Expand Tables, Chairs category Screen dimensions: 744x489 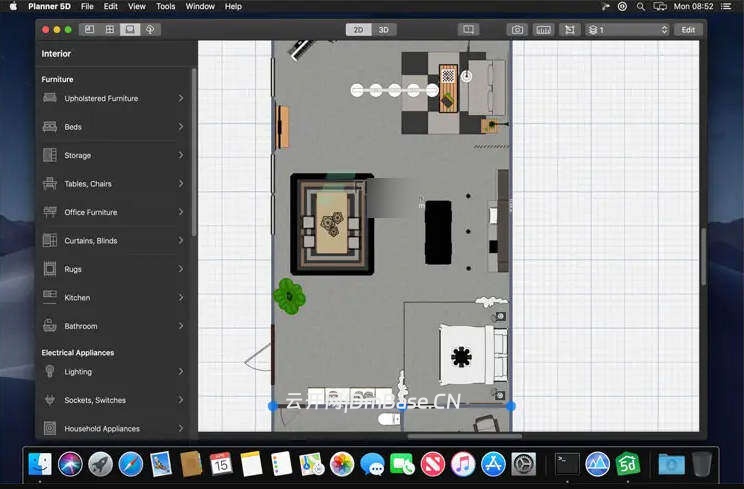[113, 184]
